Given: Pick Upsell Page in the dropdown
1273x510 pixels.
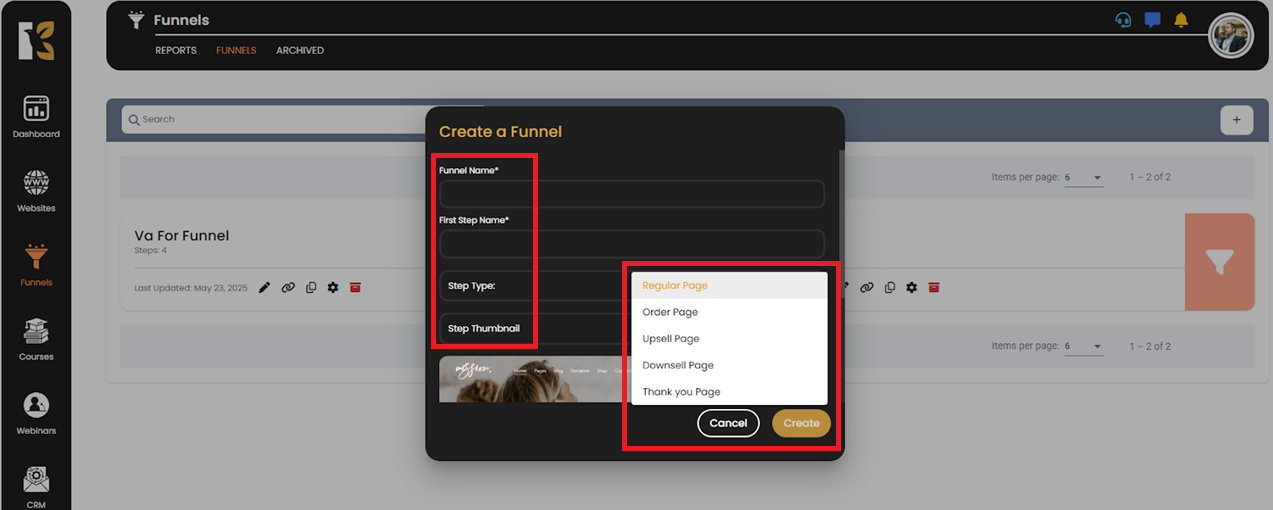Looking at the screenshot, I should pyautogui.click(x=671, y=339).
